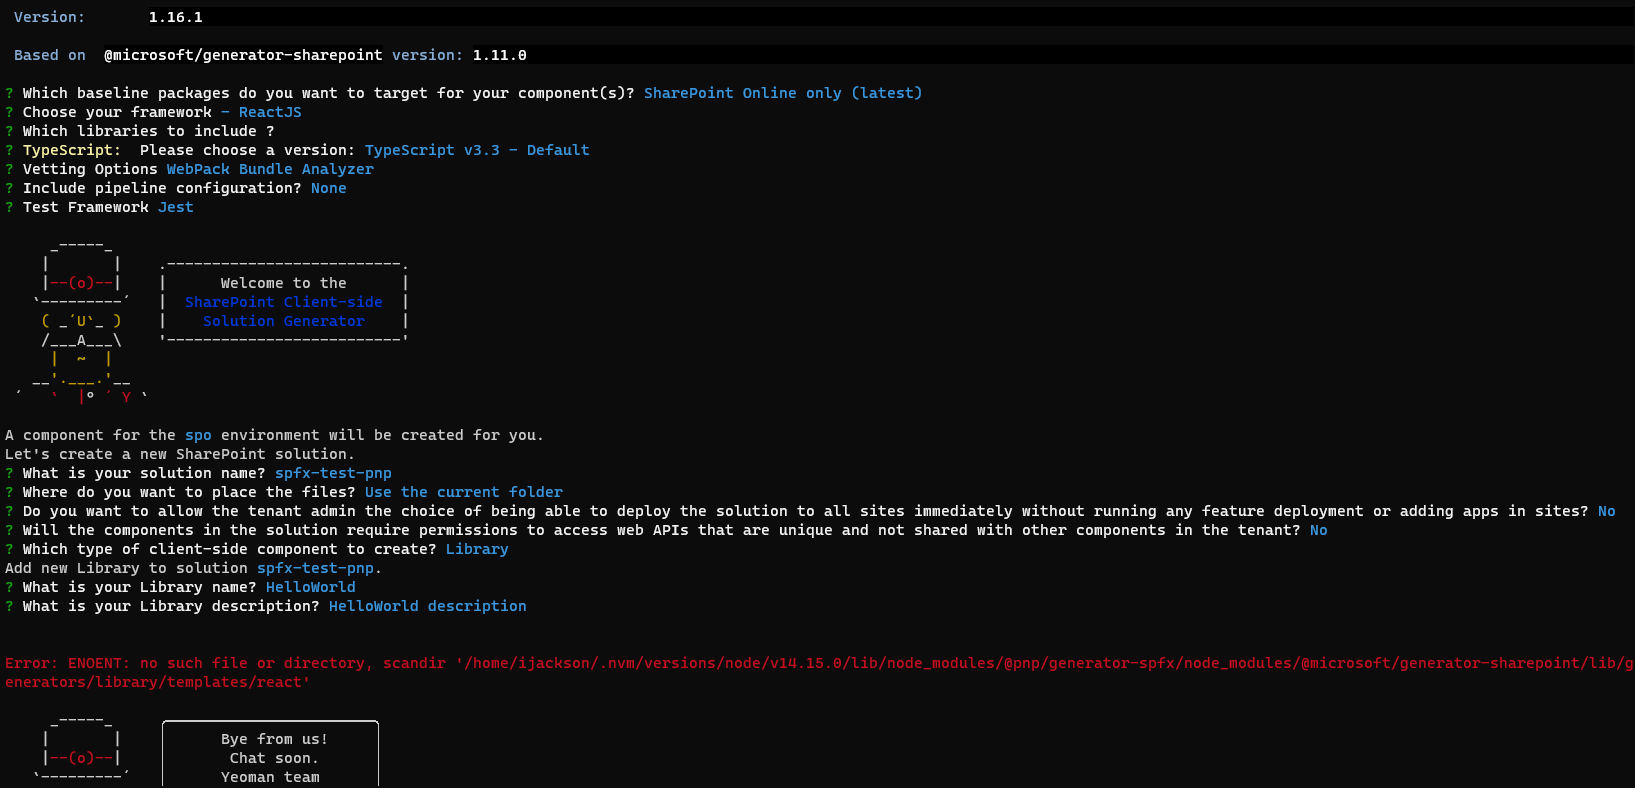Image resolution: width=1635 pixels, height=788 pixels.
Task: Click the 'Yeoman team' signature text
Action: (270, 777)
